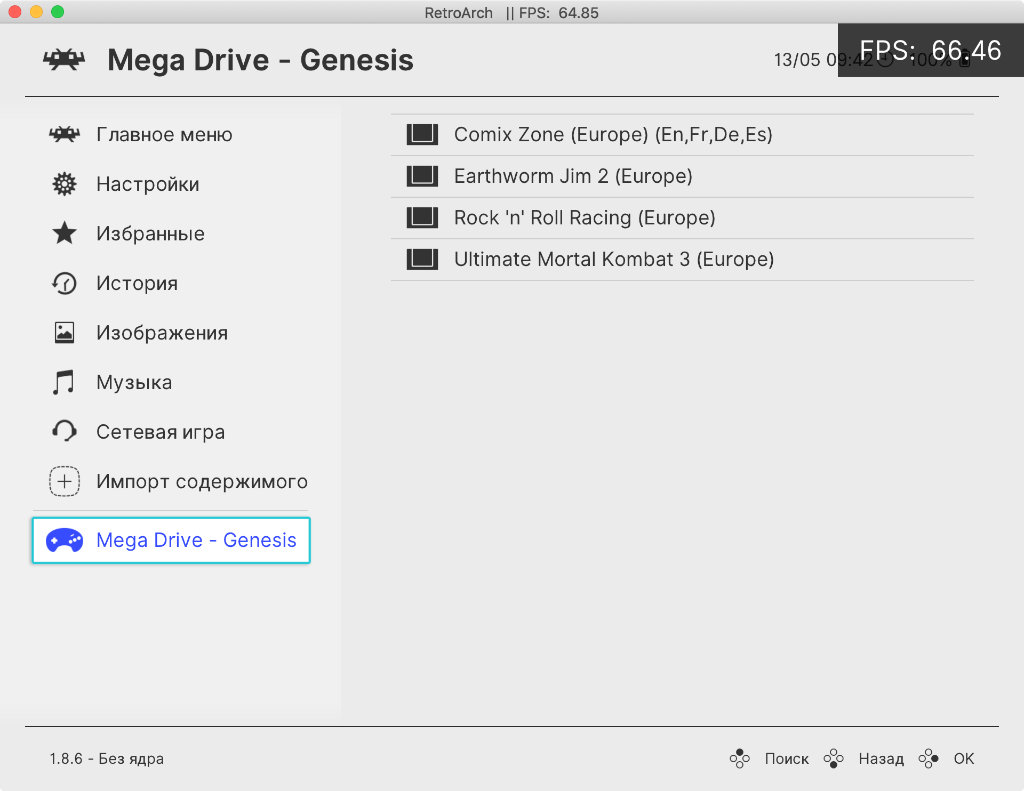
Task: Open the settings gear icon in sidebar
Action: click(x=64, y=184)
